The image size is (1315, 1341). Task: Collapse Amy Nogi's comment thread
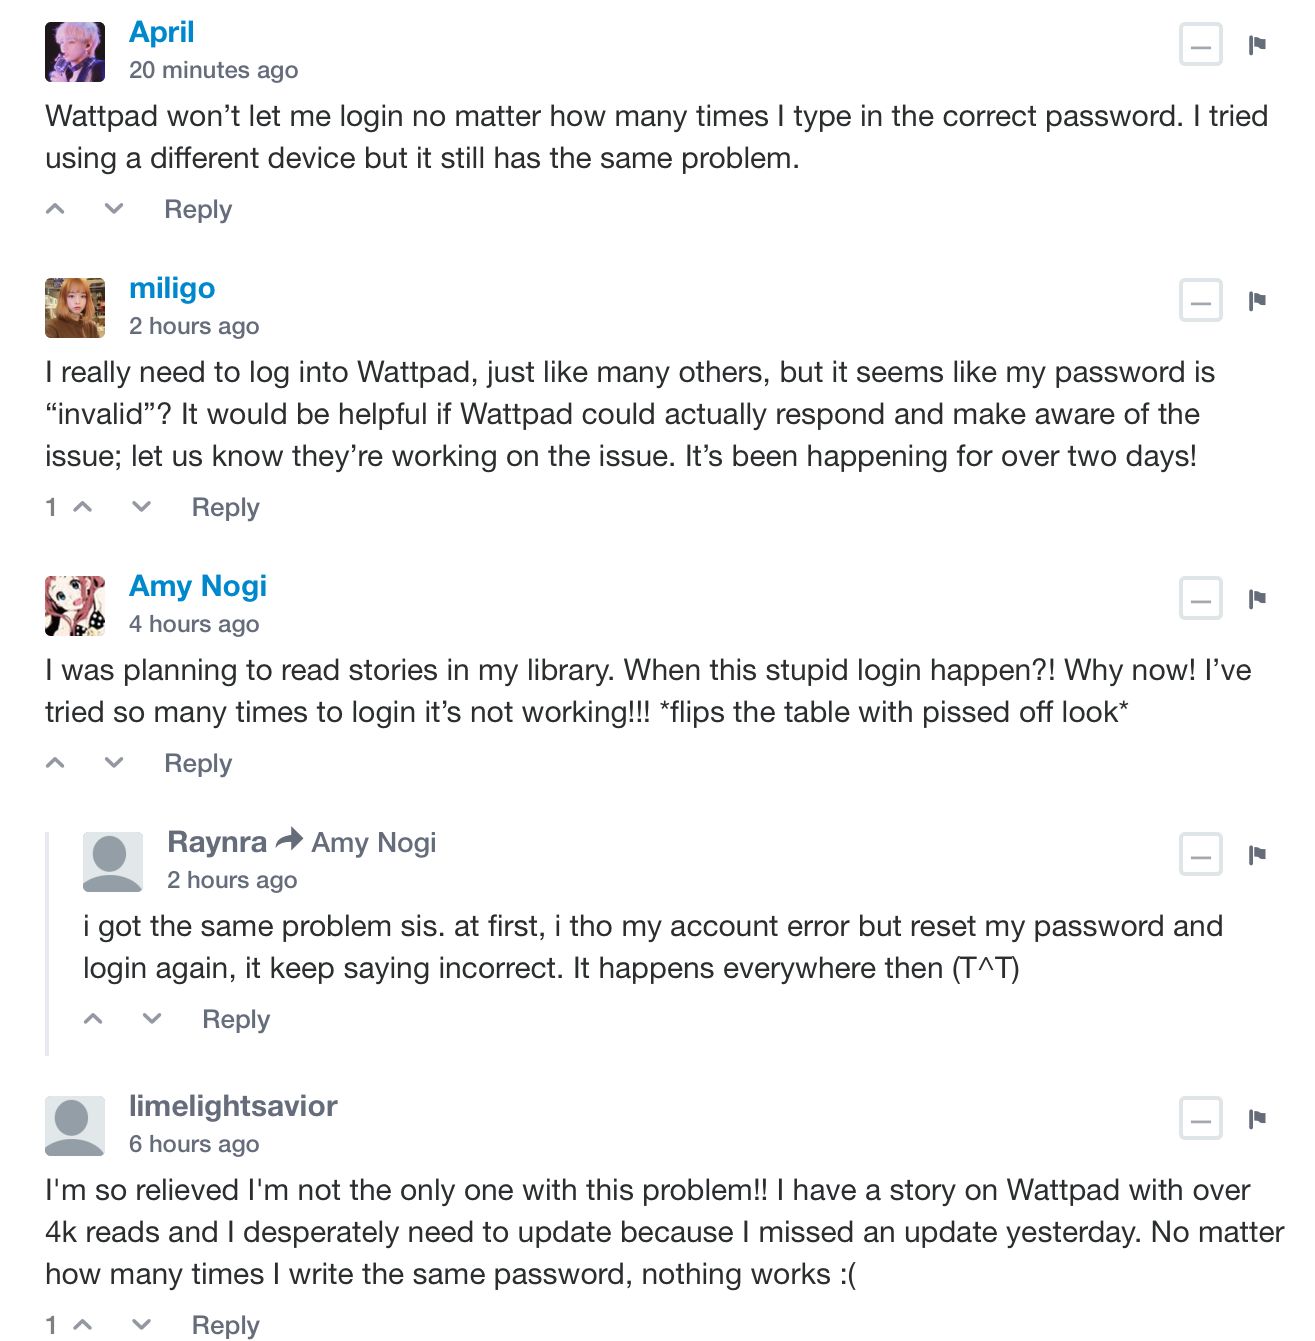click(x=1200, y=599)
